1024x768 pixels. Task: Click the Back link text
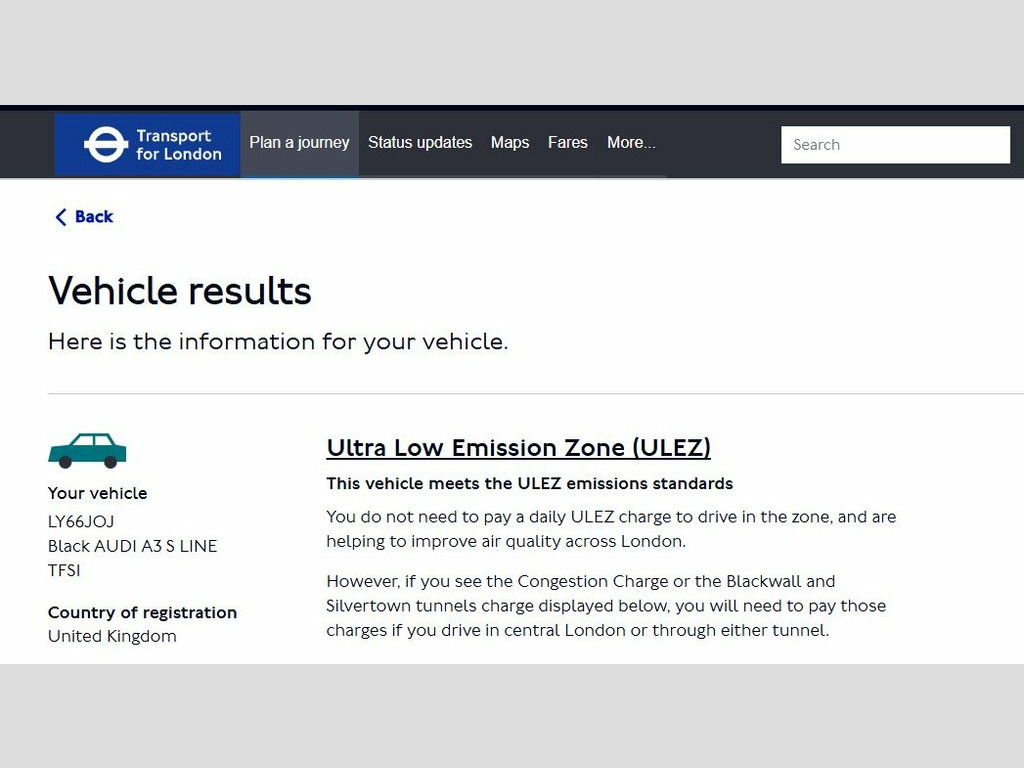pyautogui.click(x=94, y=217)
